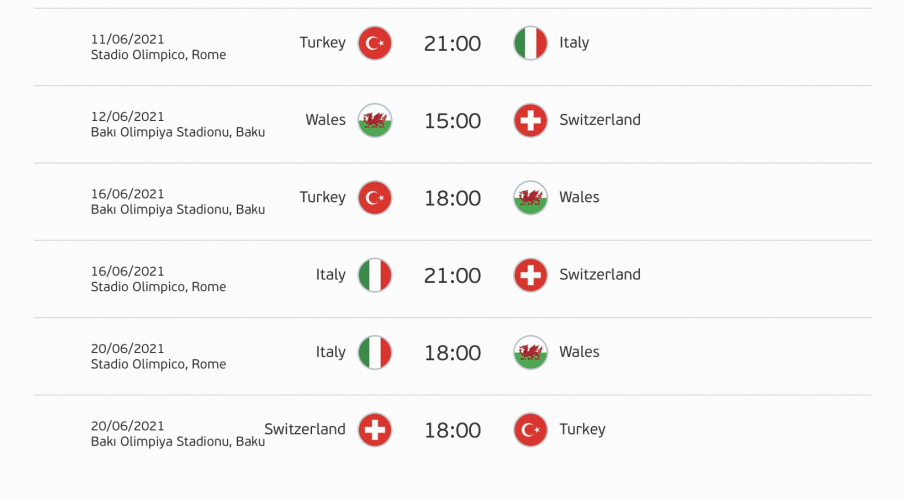Click Switzerland's flag in the Switzerland vs Turkey match
The image size is (904, 500).
[375, 430]
